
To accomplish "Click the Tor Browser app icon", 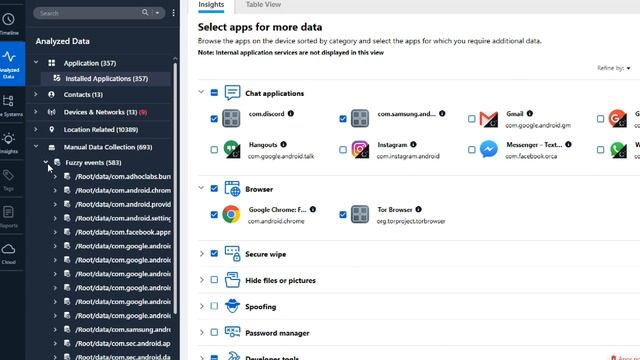I will (360, 214).
